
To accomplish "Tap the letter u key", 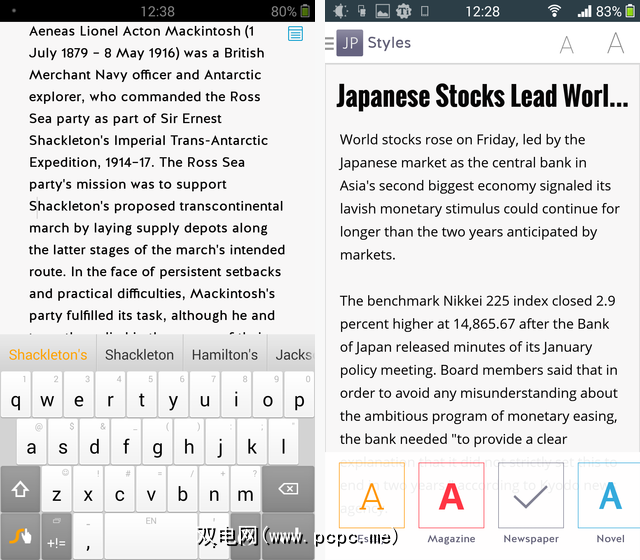I will click(204, 394).
